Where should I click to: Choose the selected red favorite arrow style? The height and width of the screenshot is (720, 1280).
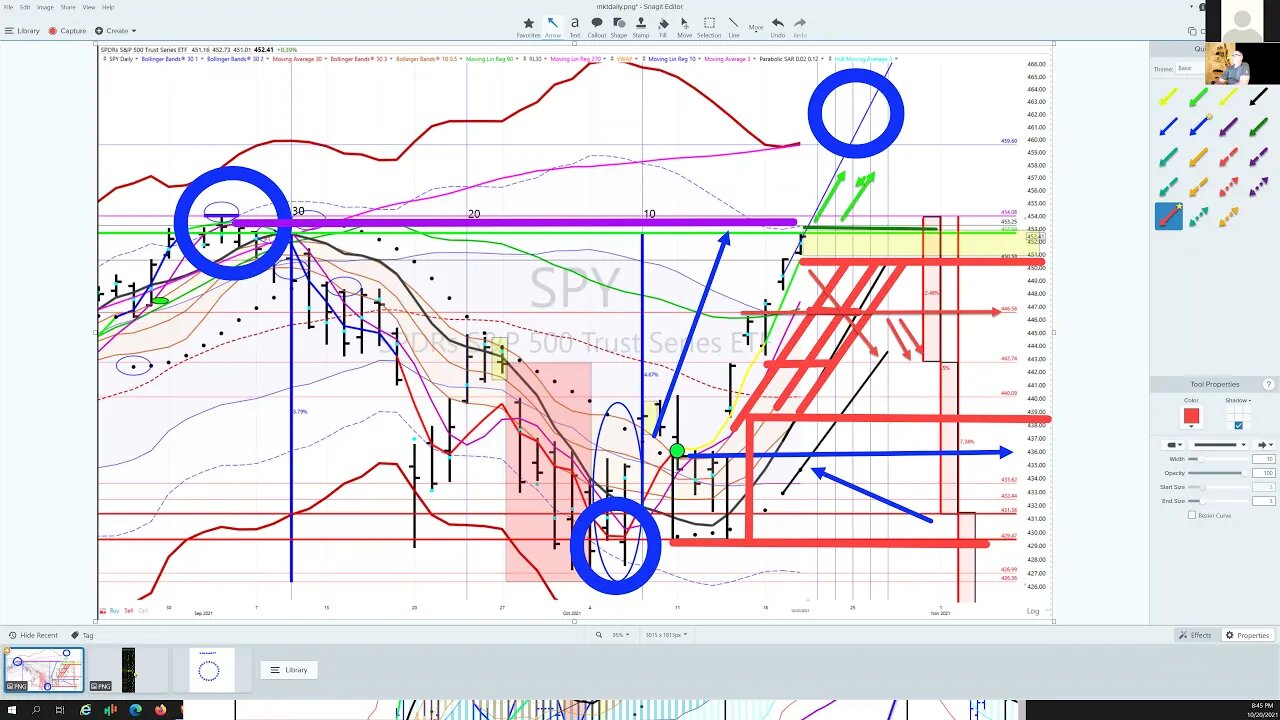(1168, 216)
